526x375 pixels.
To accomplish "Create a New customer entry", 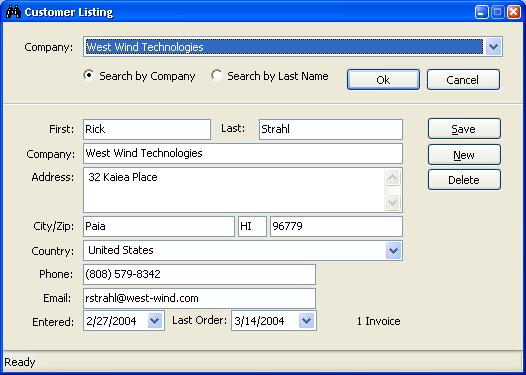I will 464,155.
